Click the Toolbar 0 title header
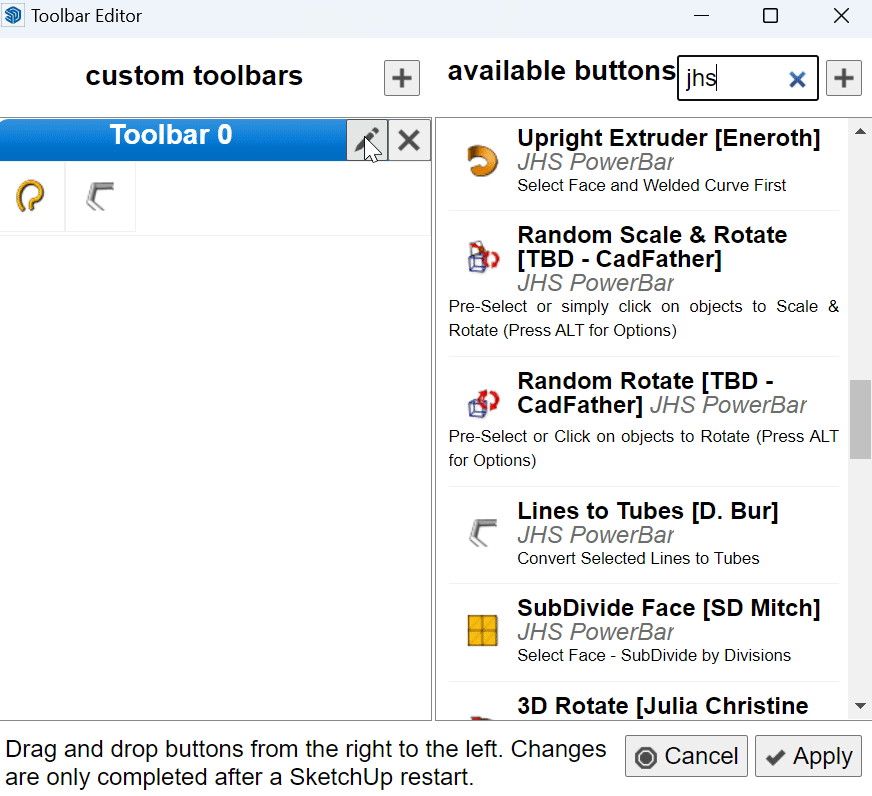The height and width of the screenshot is (796, 872). [171, 135]
